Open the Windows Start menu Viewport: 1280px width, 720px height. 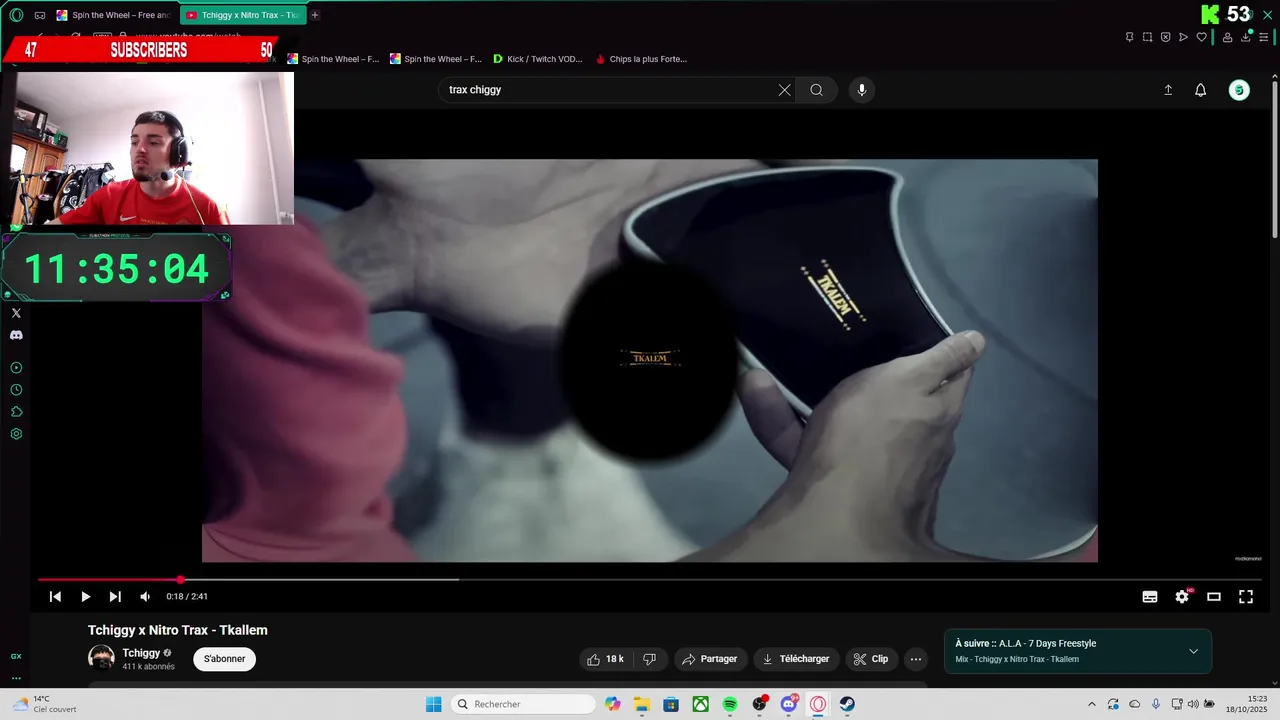pyautogui.click(x=433, y=704)
